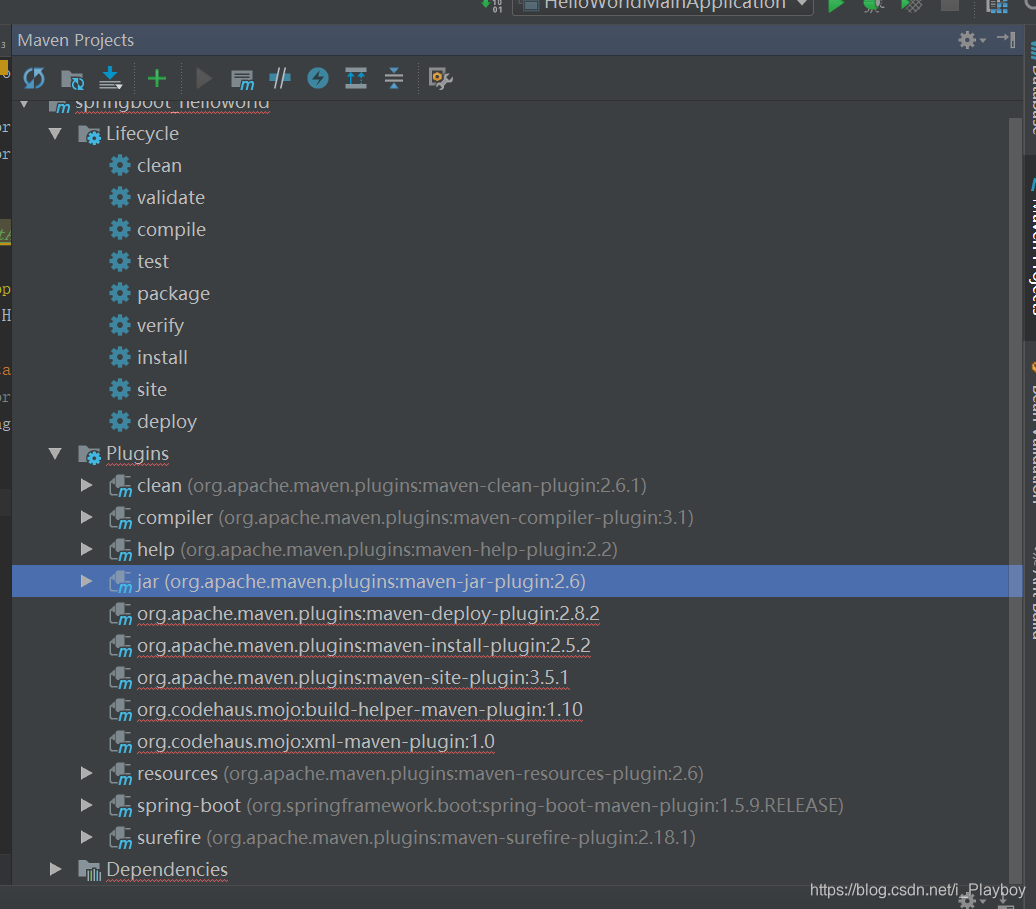
Task: Select the install lifecycle goal
Action: [162, 357]
